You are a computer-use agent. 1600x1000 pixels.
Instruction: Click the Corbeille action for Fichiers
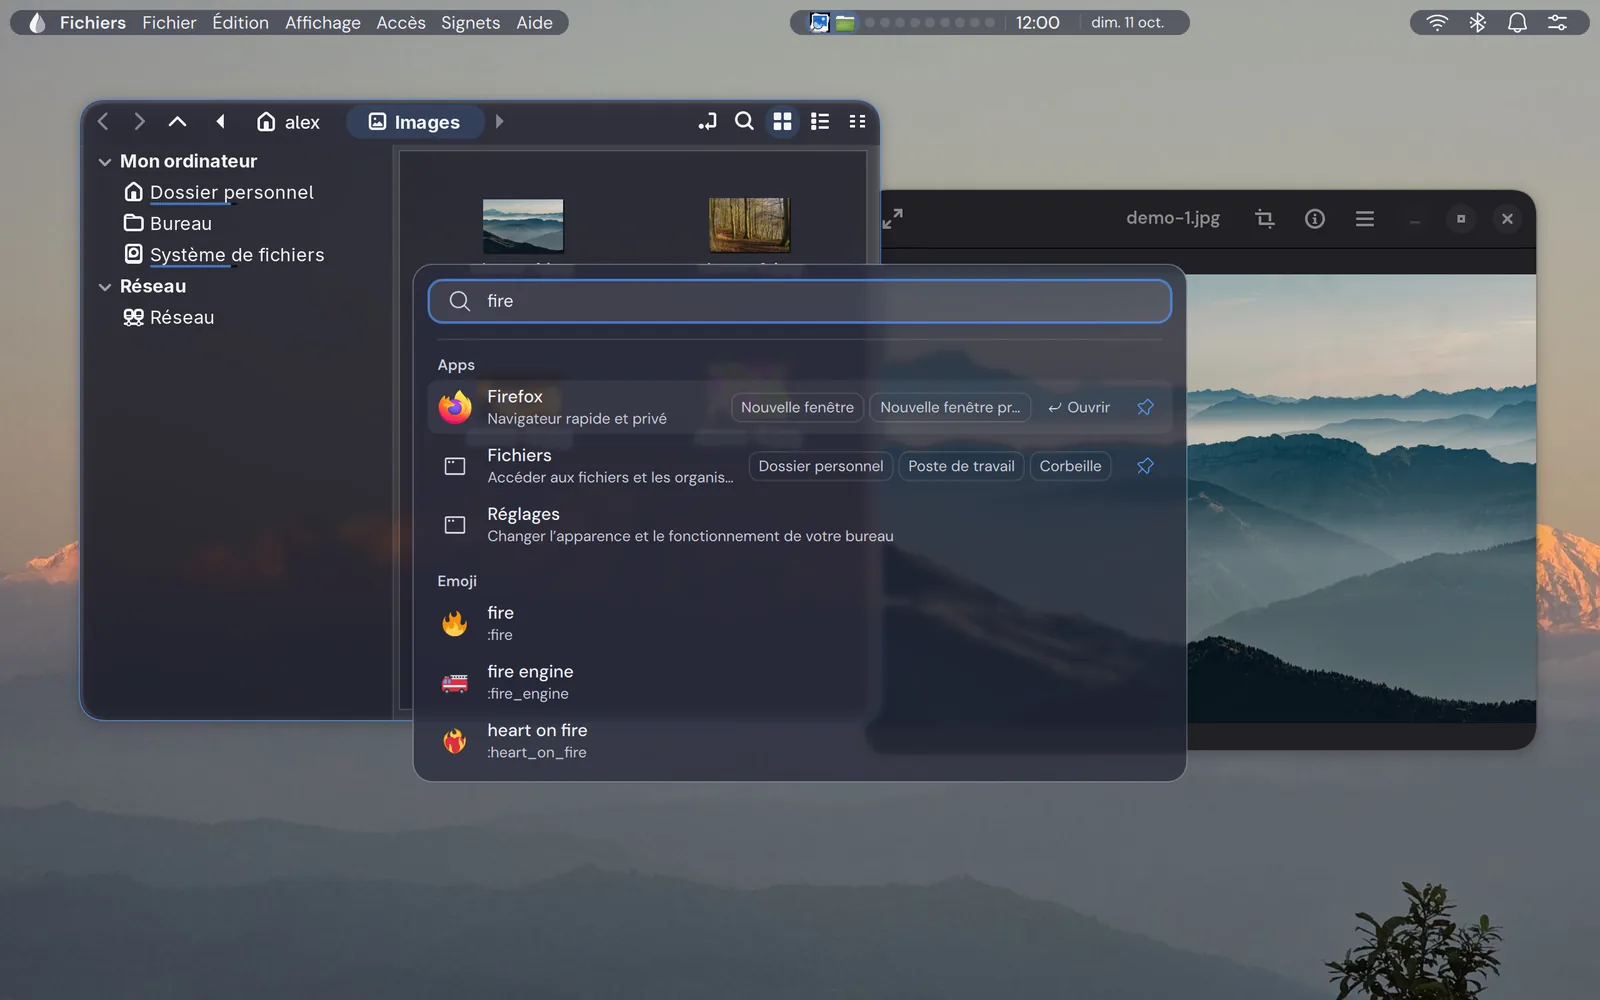click(1070, 466)
